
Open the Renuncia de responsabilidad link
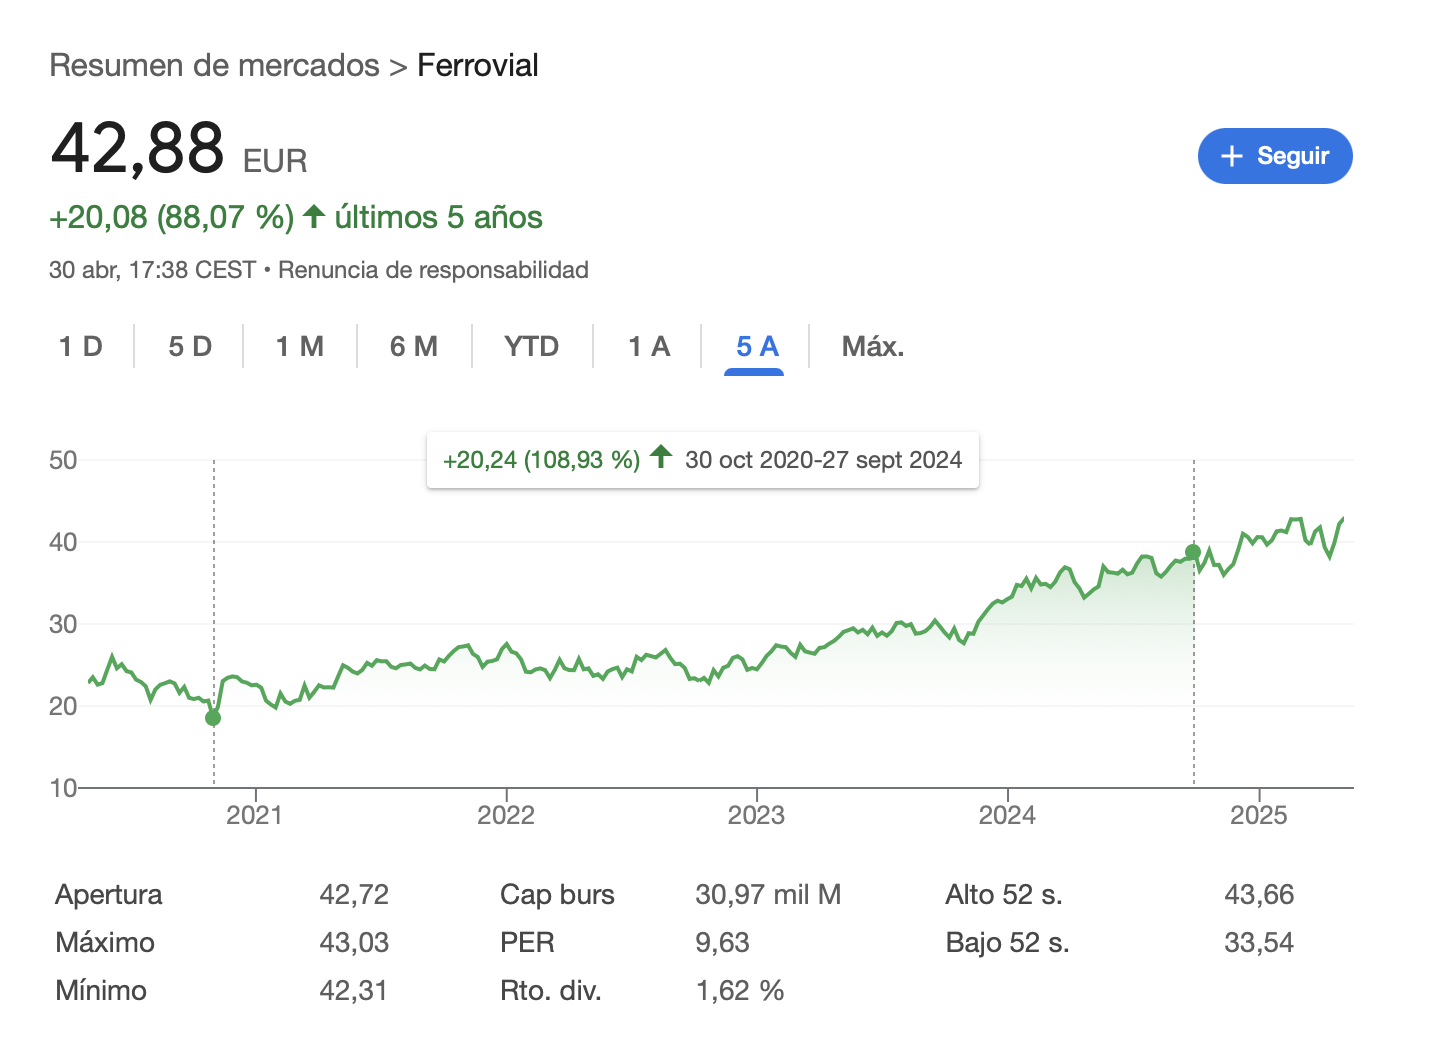click(x=433, y=270)
